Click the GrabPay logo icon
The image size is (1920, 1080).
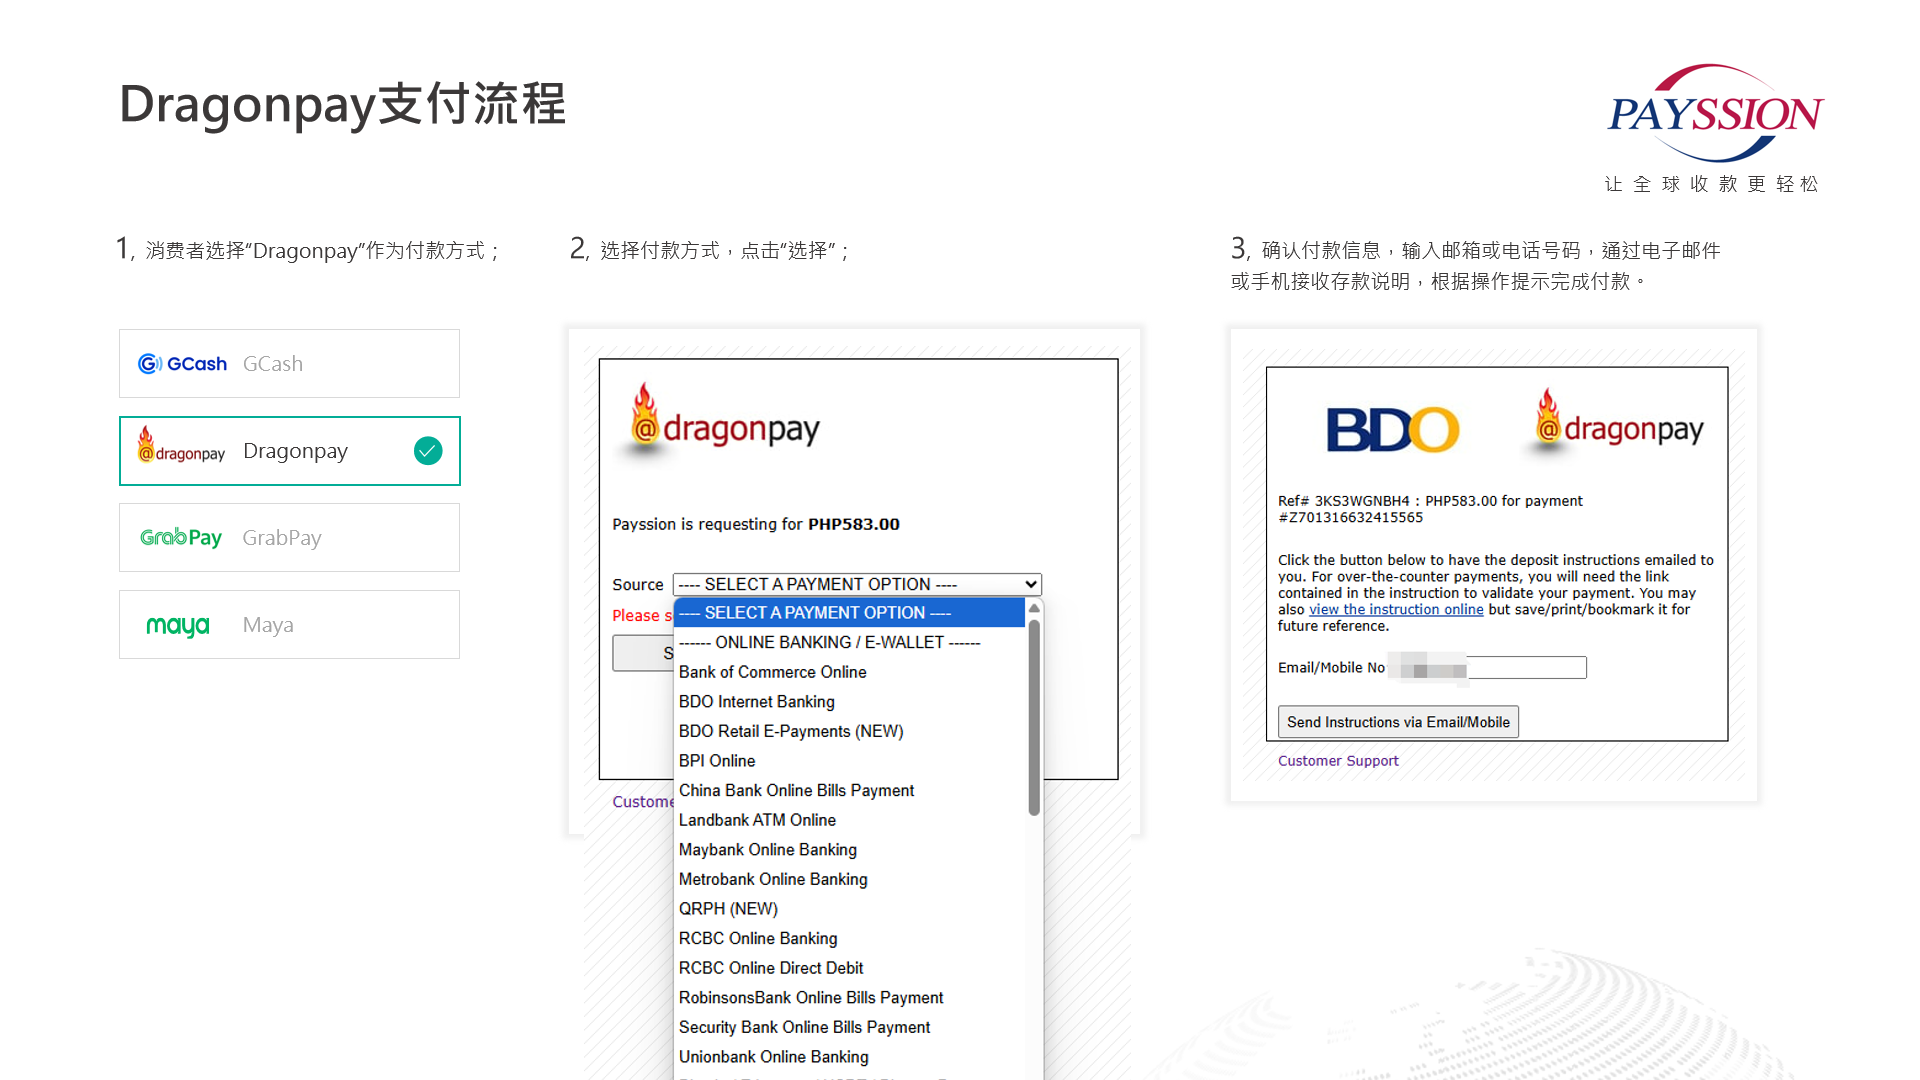click(181, 538)
